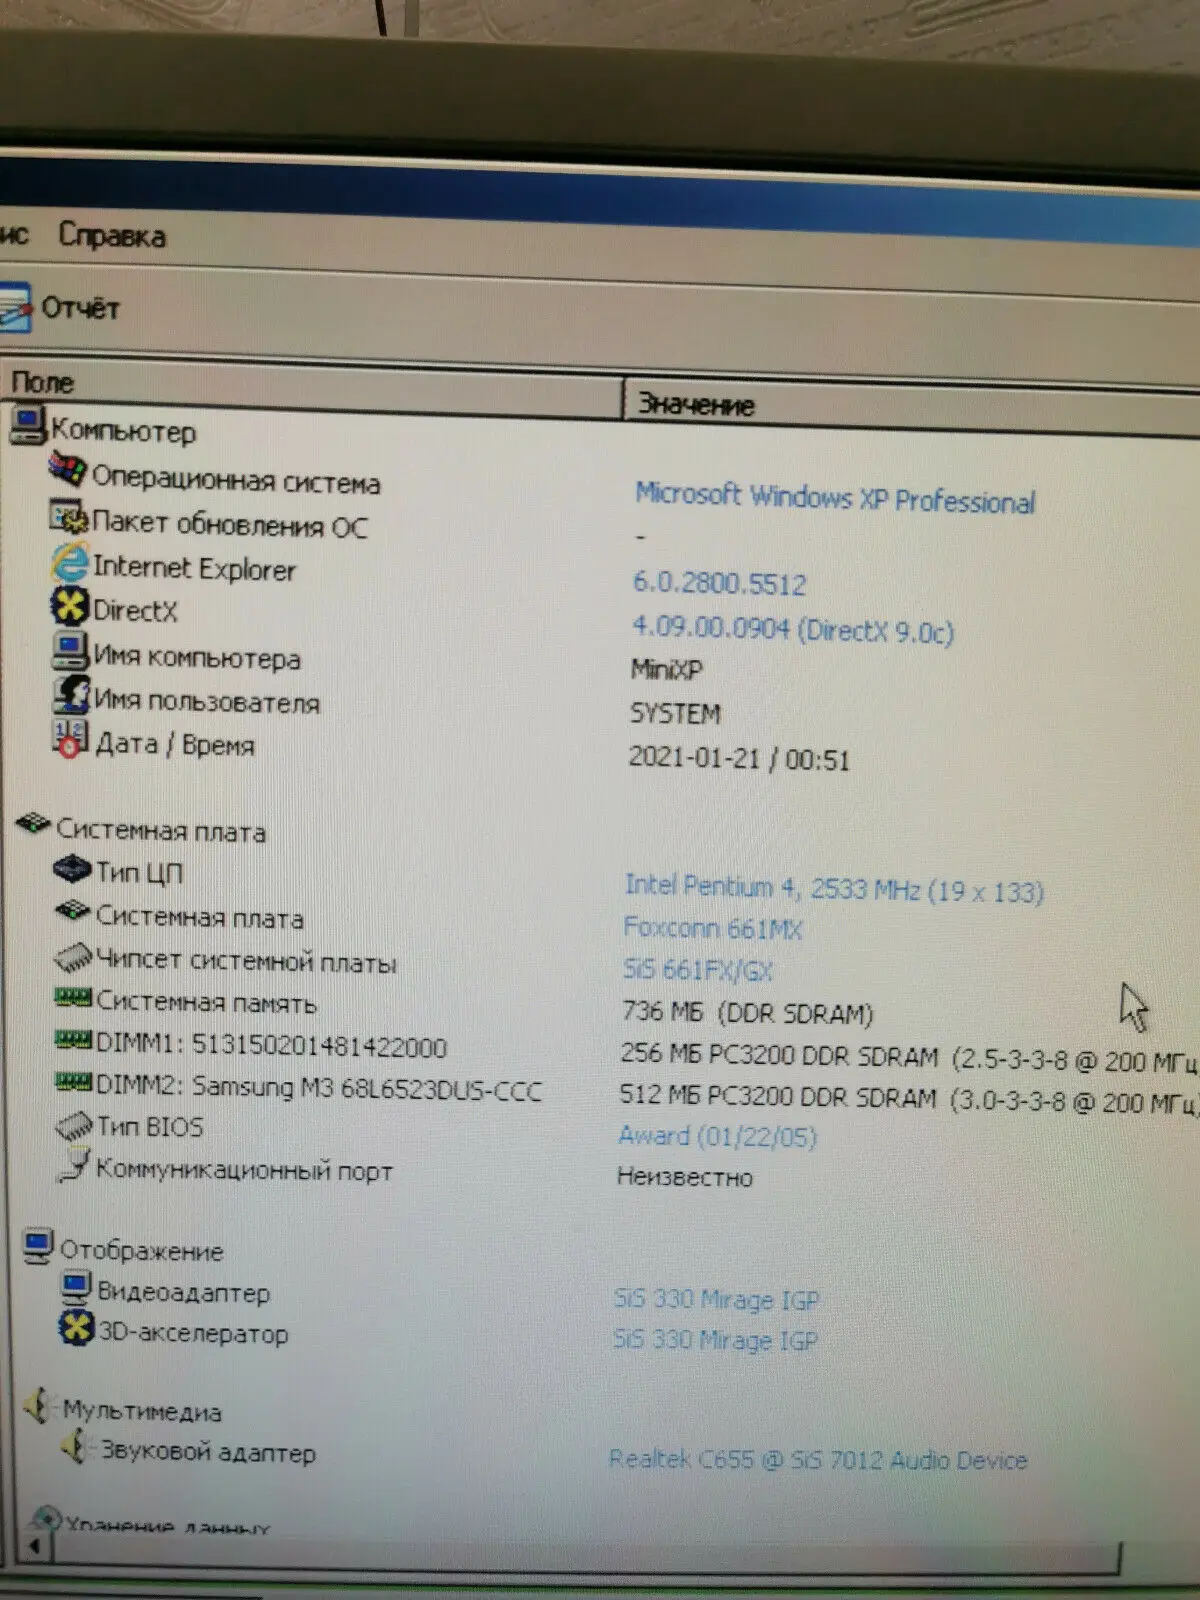This screenshot has width=1200, height=1600.
Task: Select the 2021-01-21 / 00:51 date value
Action: coord(739,759)
